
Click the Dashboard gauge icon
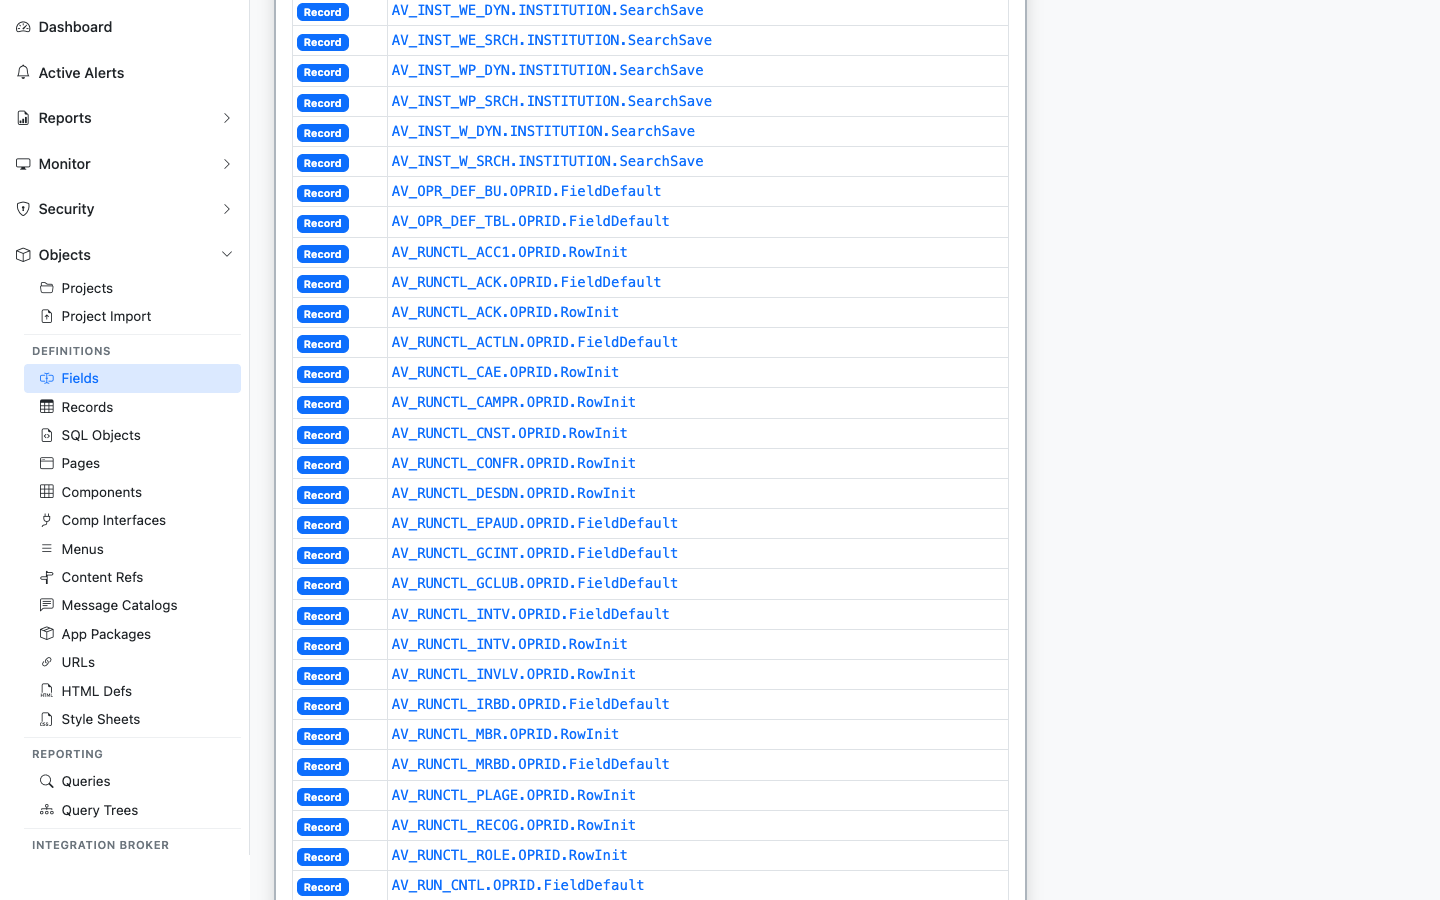(23, 27)
